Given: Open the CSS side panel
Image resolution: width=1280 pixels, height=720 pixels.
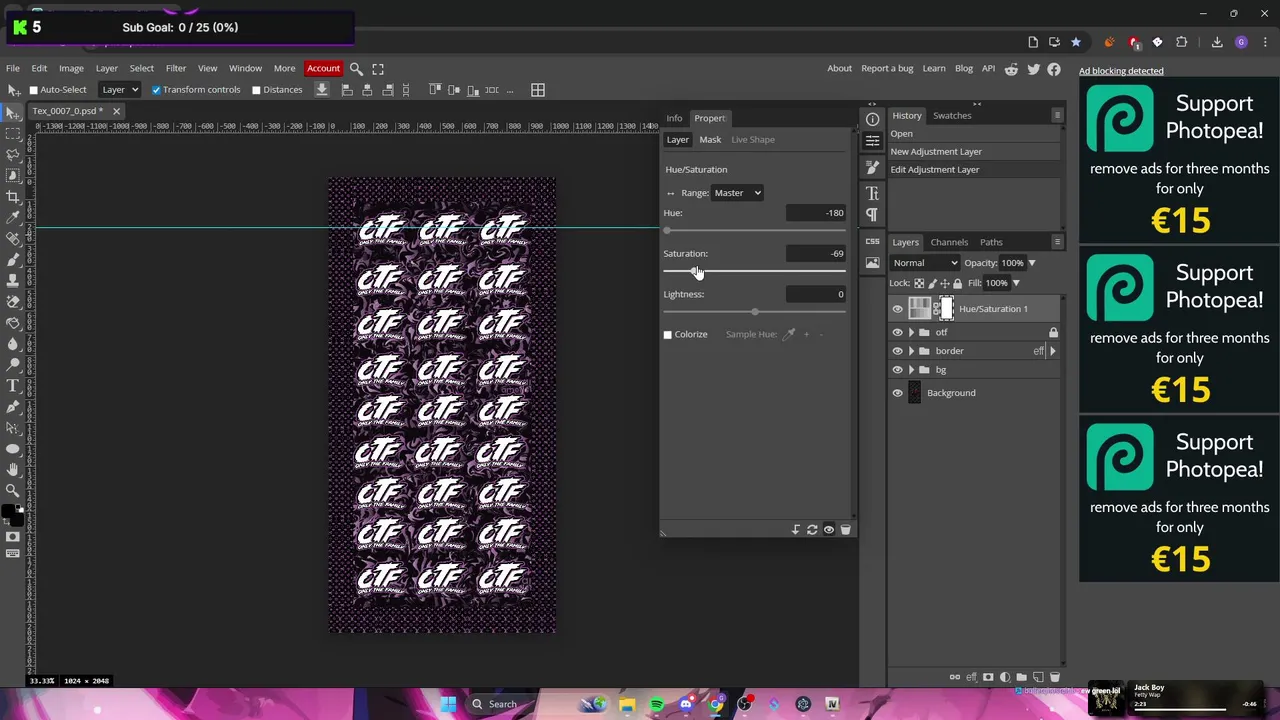Looking at the screenshot, I should coord(872,242).
